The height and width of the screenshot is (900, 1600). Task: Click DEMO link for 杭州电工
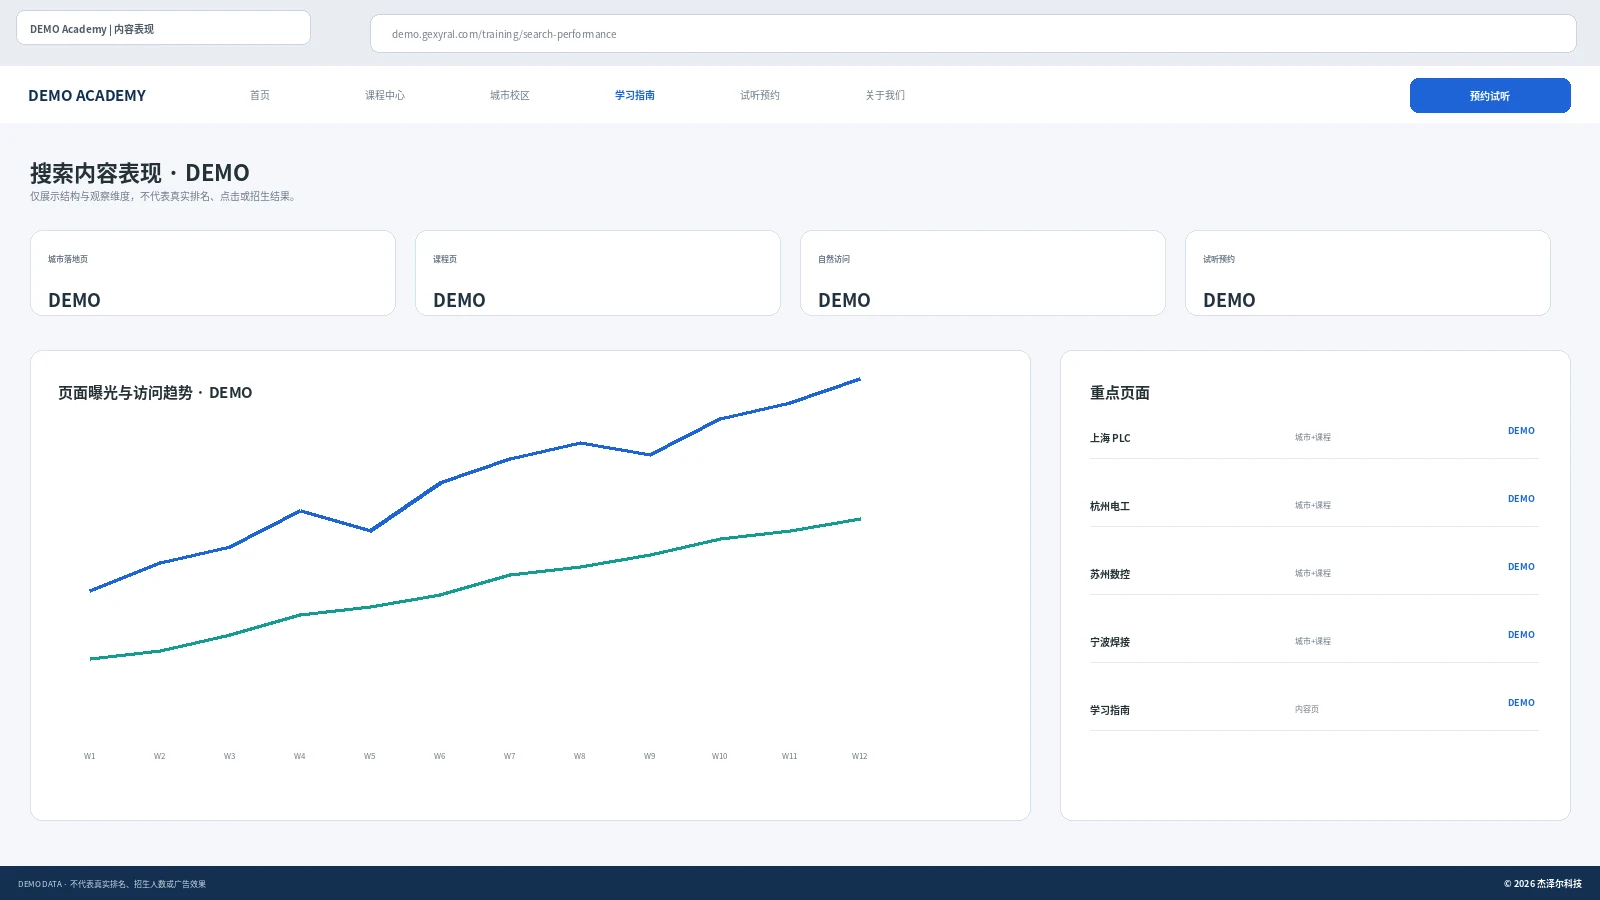tap(1521, 499)
